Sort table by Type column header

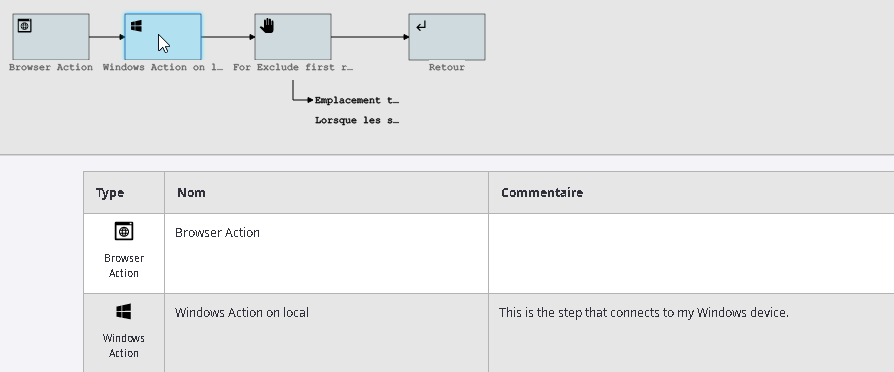click(x=124, y=193)
